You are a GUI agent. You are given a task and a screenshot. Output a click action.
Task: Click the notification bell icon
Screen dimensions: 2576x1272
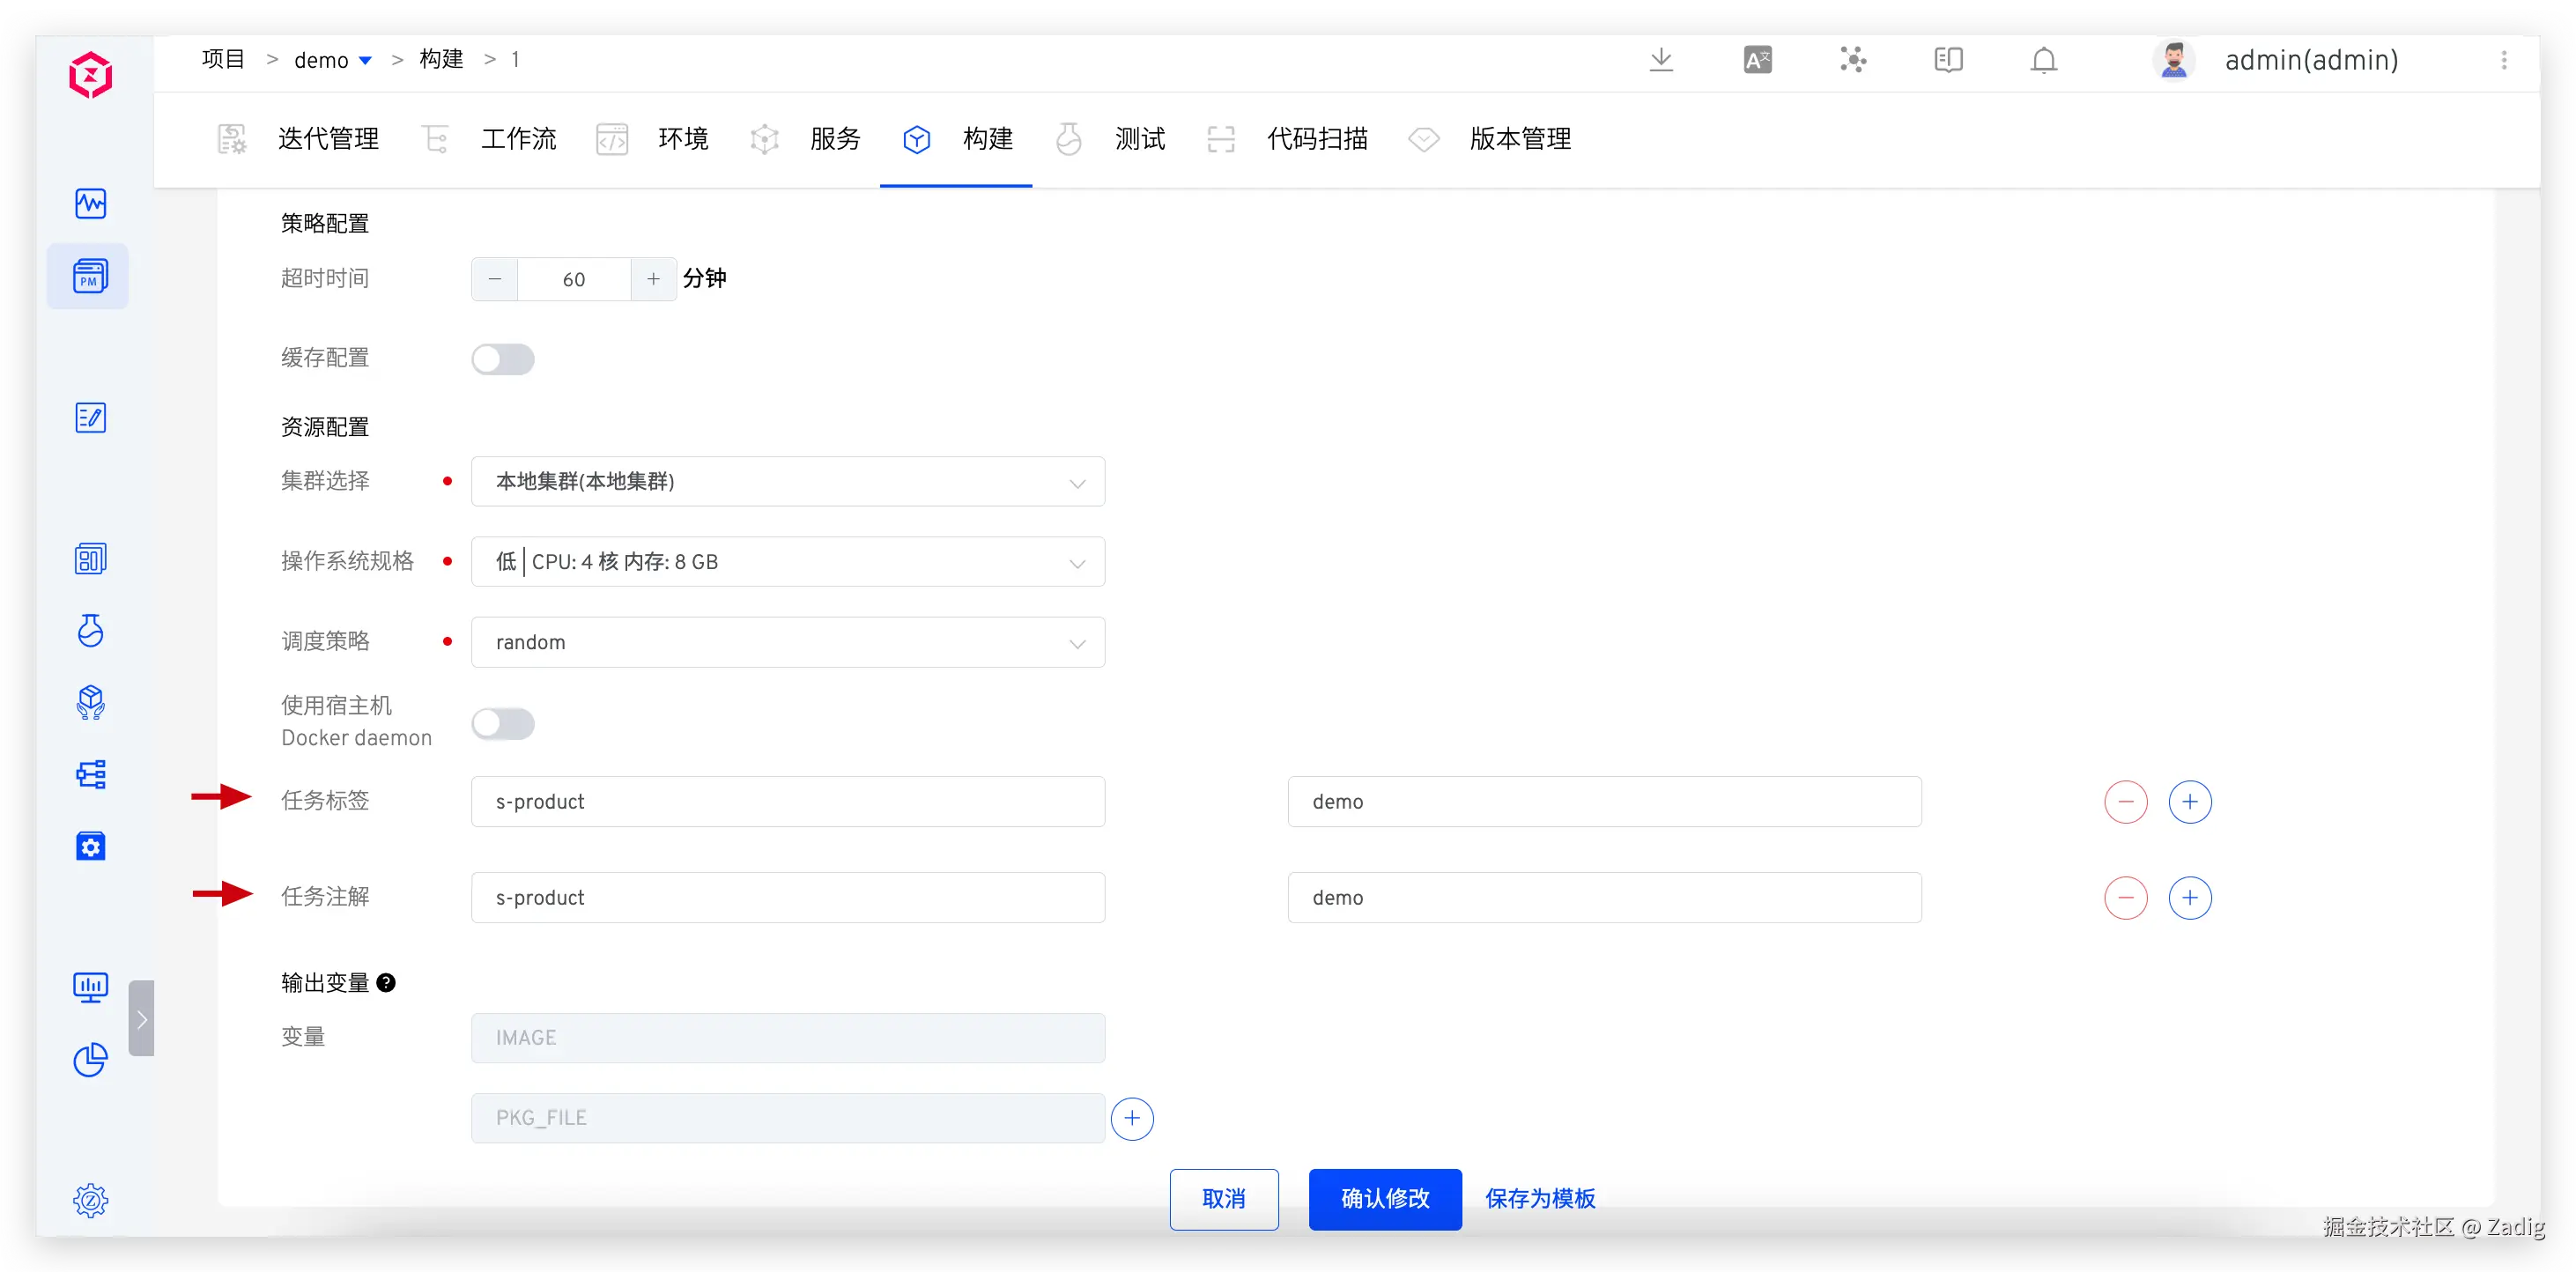point(2043,60)
